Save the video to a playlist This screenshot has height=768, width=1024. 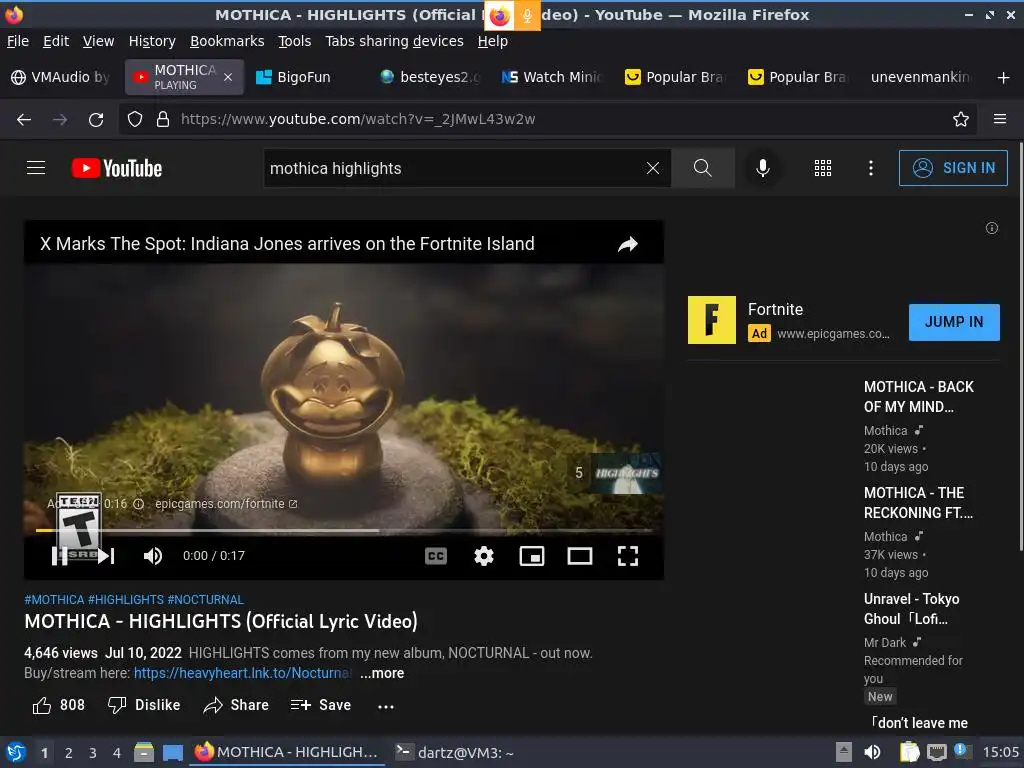[321, 705]
